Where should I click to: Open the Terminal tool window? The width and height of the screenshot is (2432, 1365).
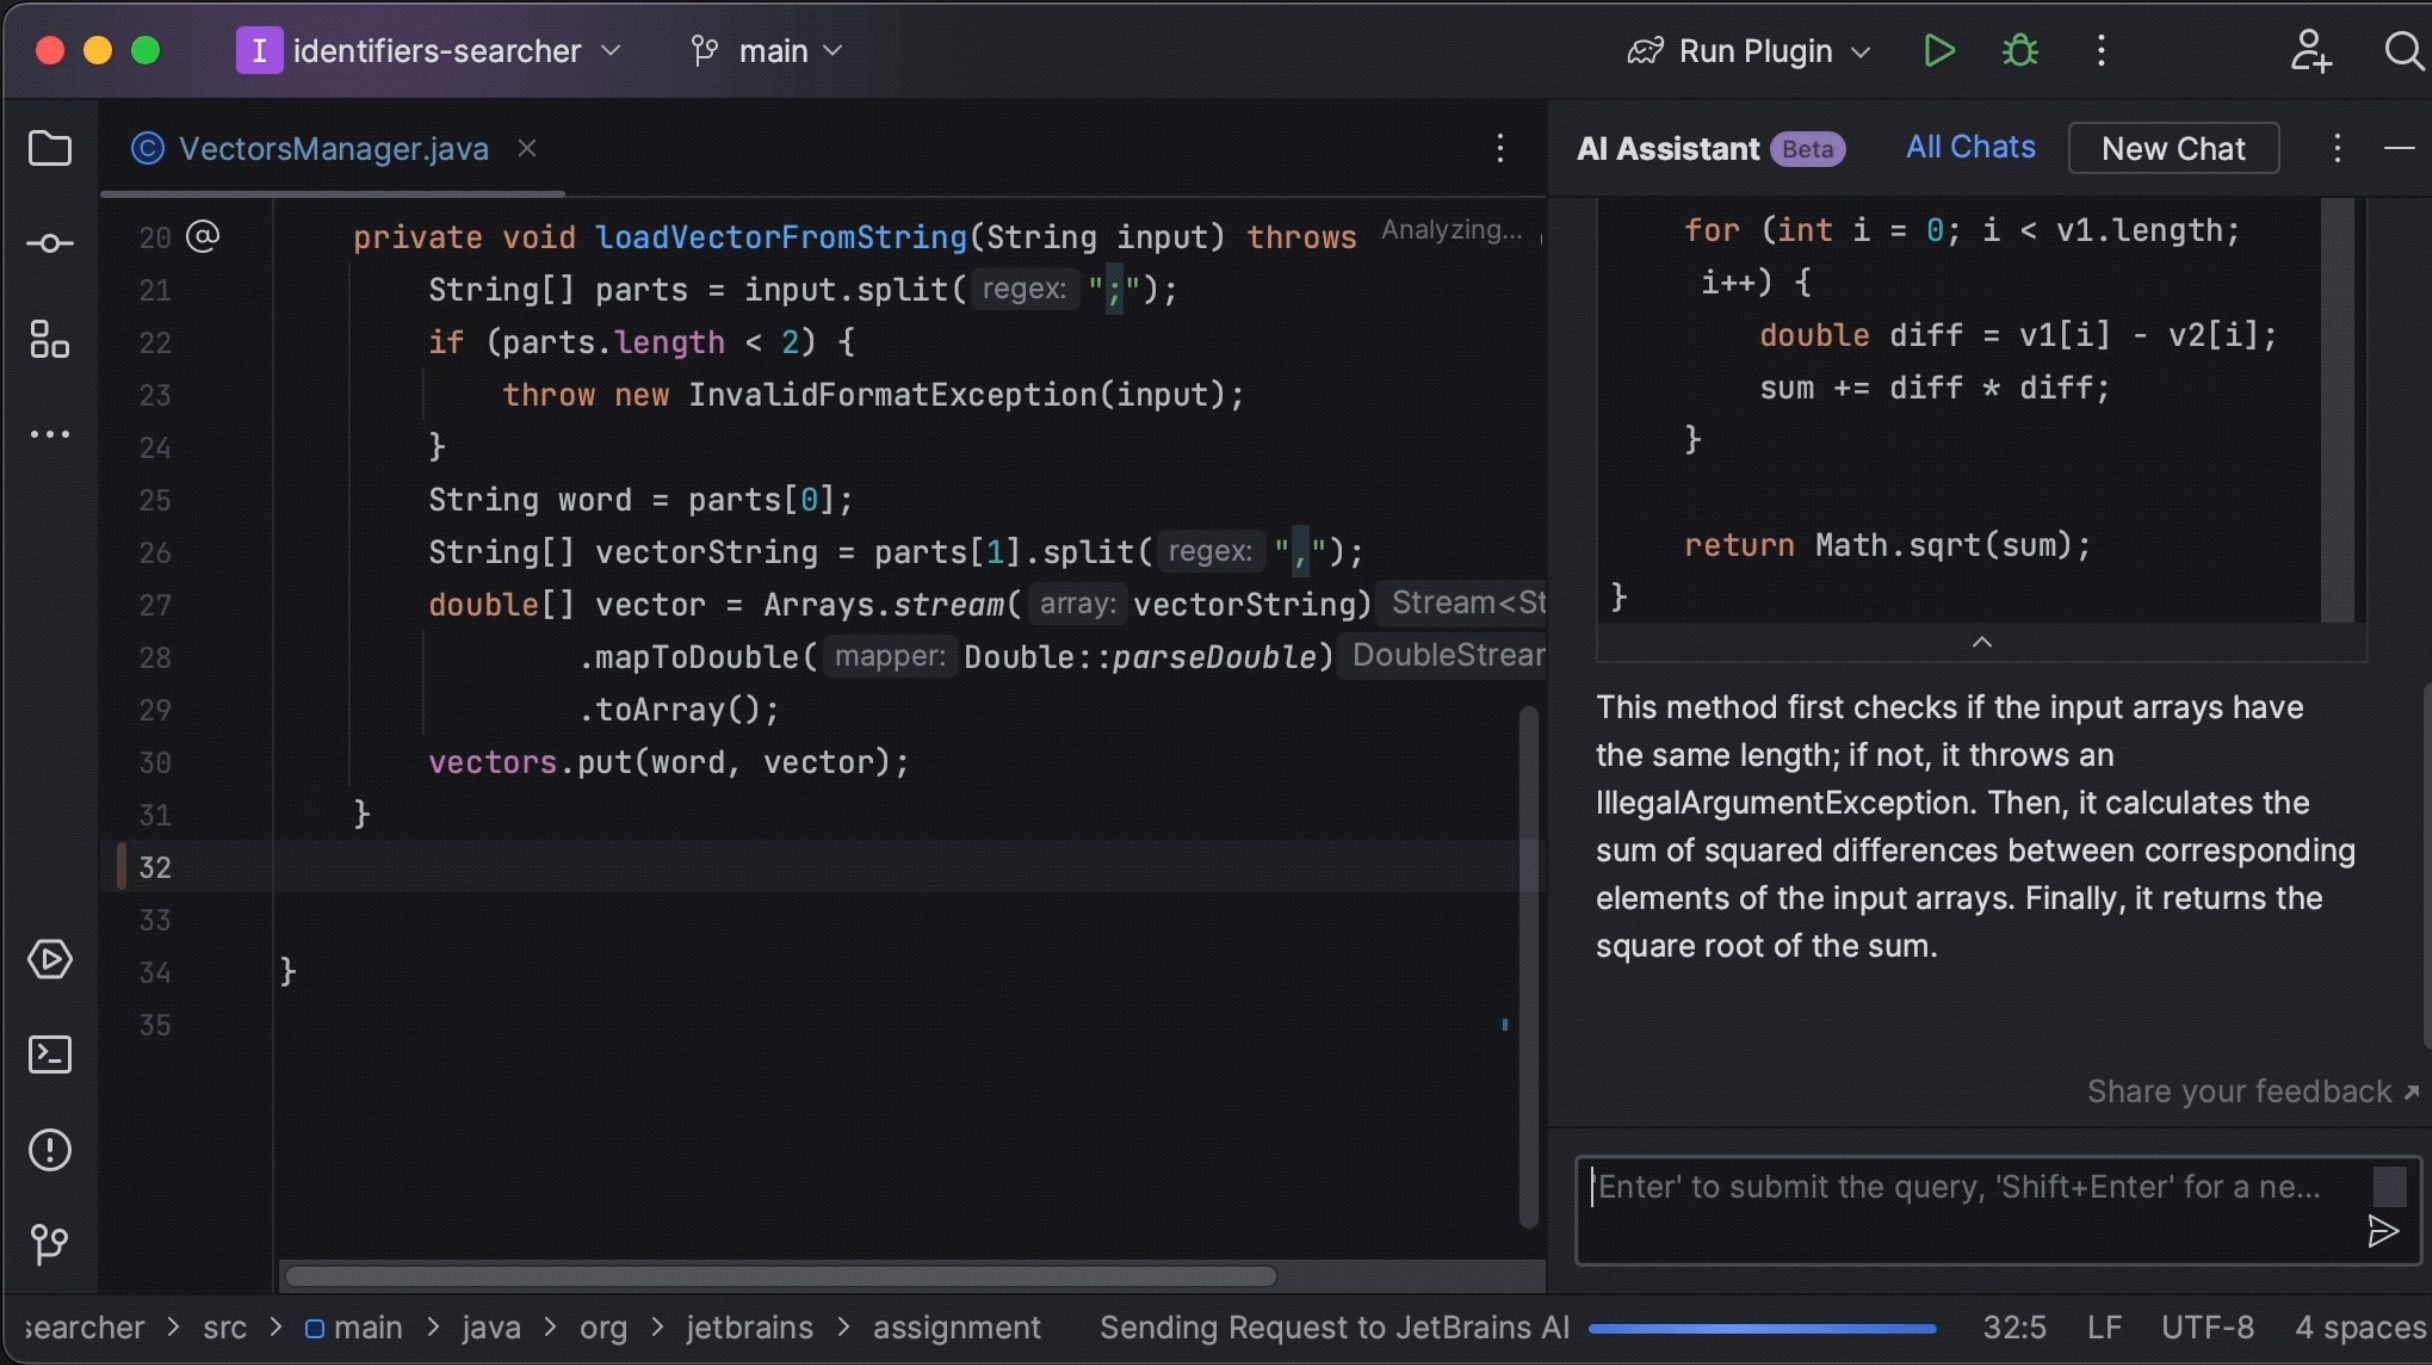(50, 1055)
